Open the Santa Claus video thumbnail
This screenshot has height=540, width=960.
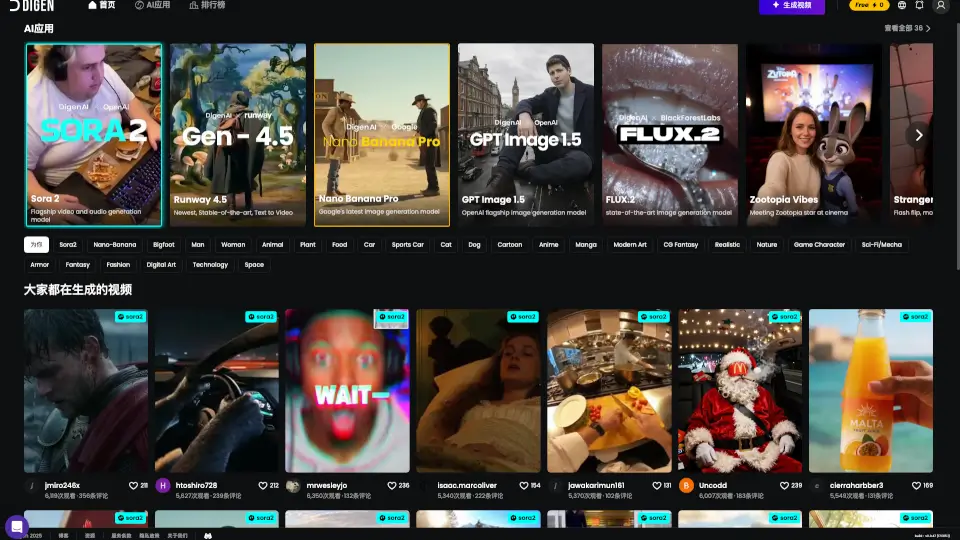point(740,390)
